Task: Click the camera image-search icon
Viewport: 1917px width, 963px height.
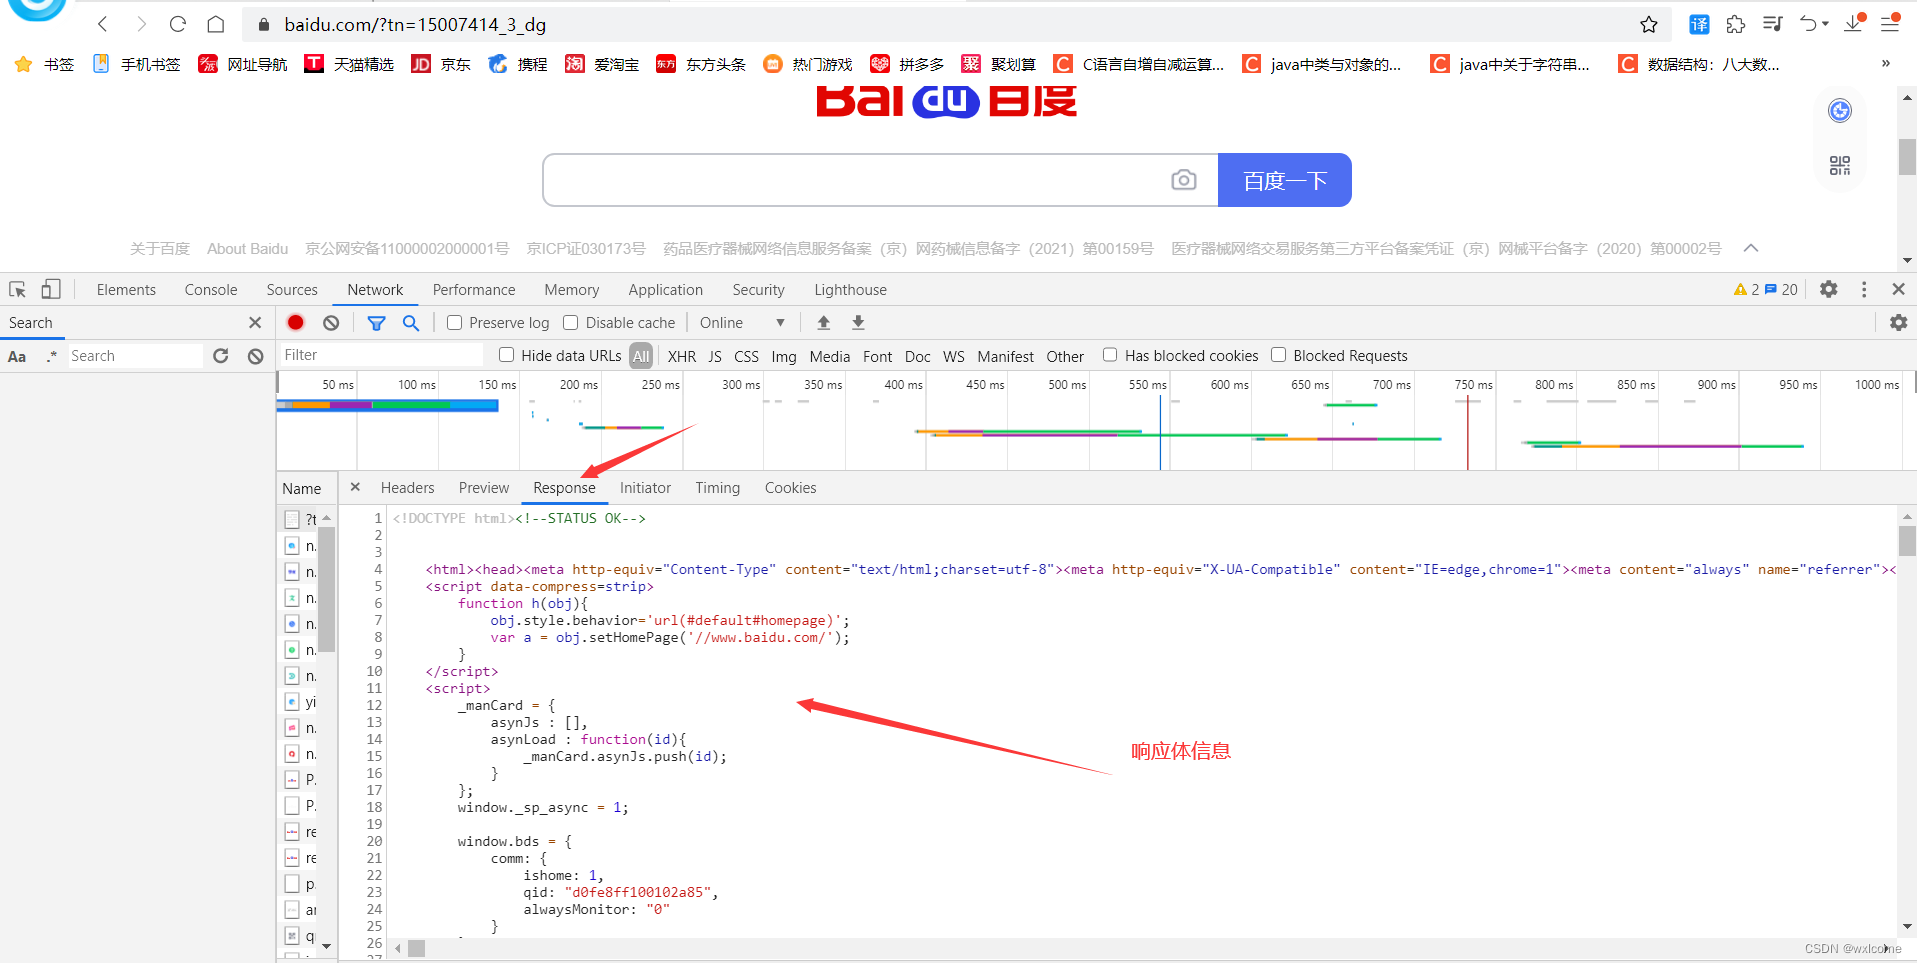Action: click(x=1184, y=180)
